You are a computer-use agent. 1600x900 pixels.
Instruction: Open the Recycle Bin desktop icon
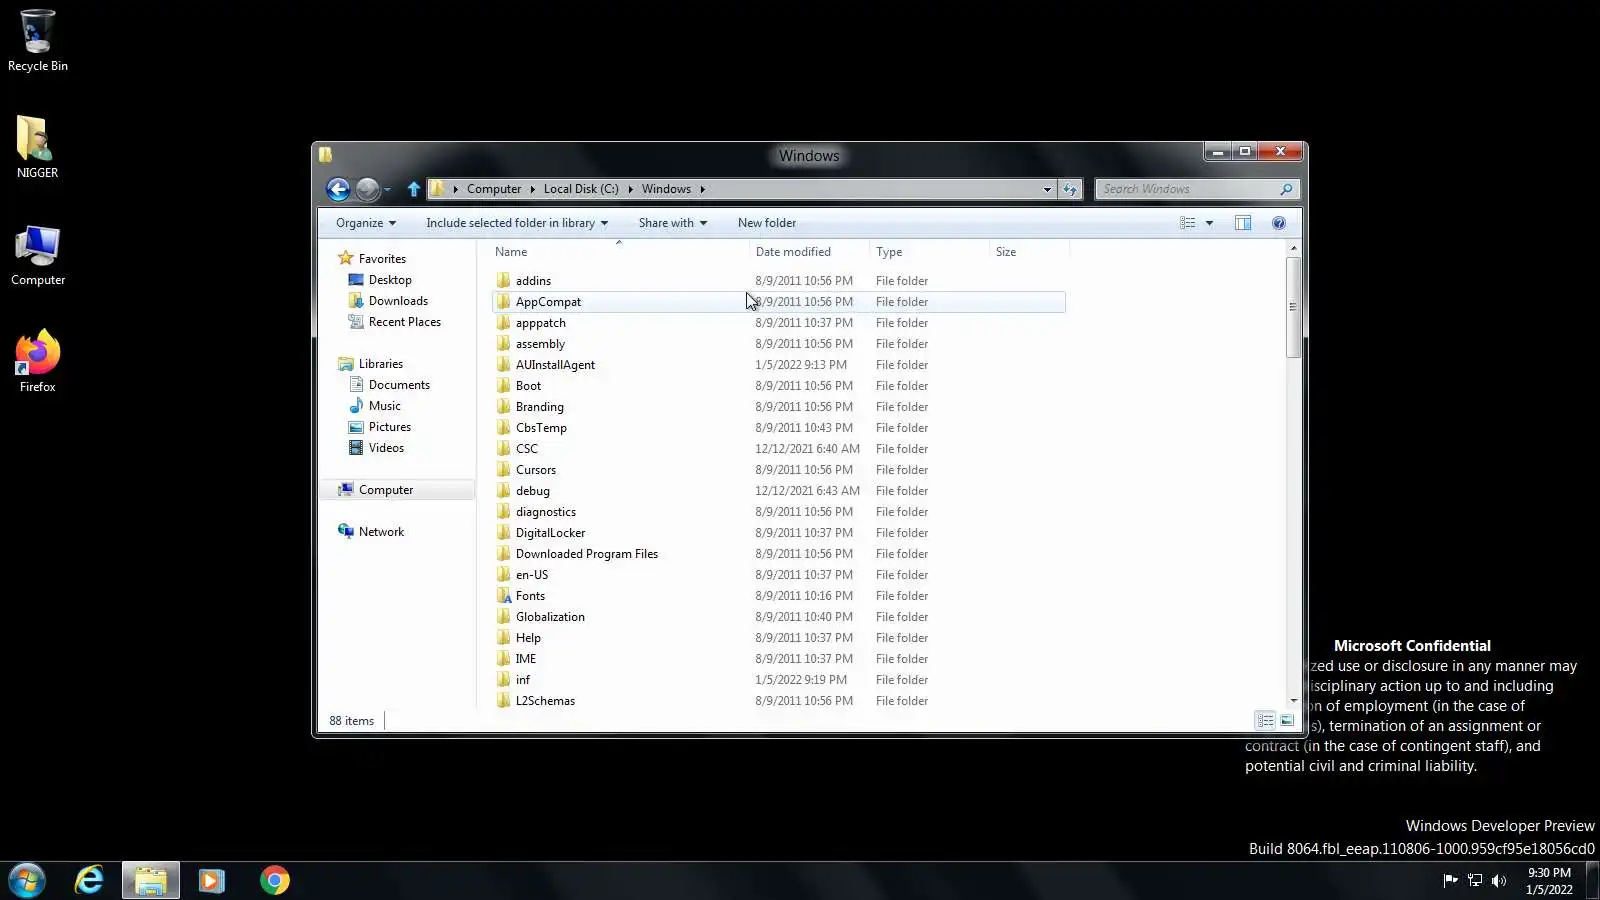(38, 41)
